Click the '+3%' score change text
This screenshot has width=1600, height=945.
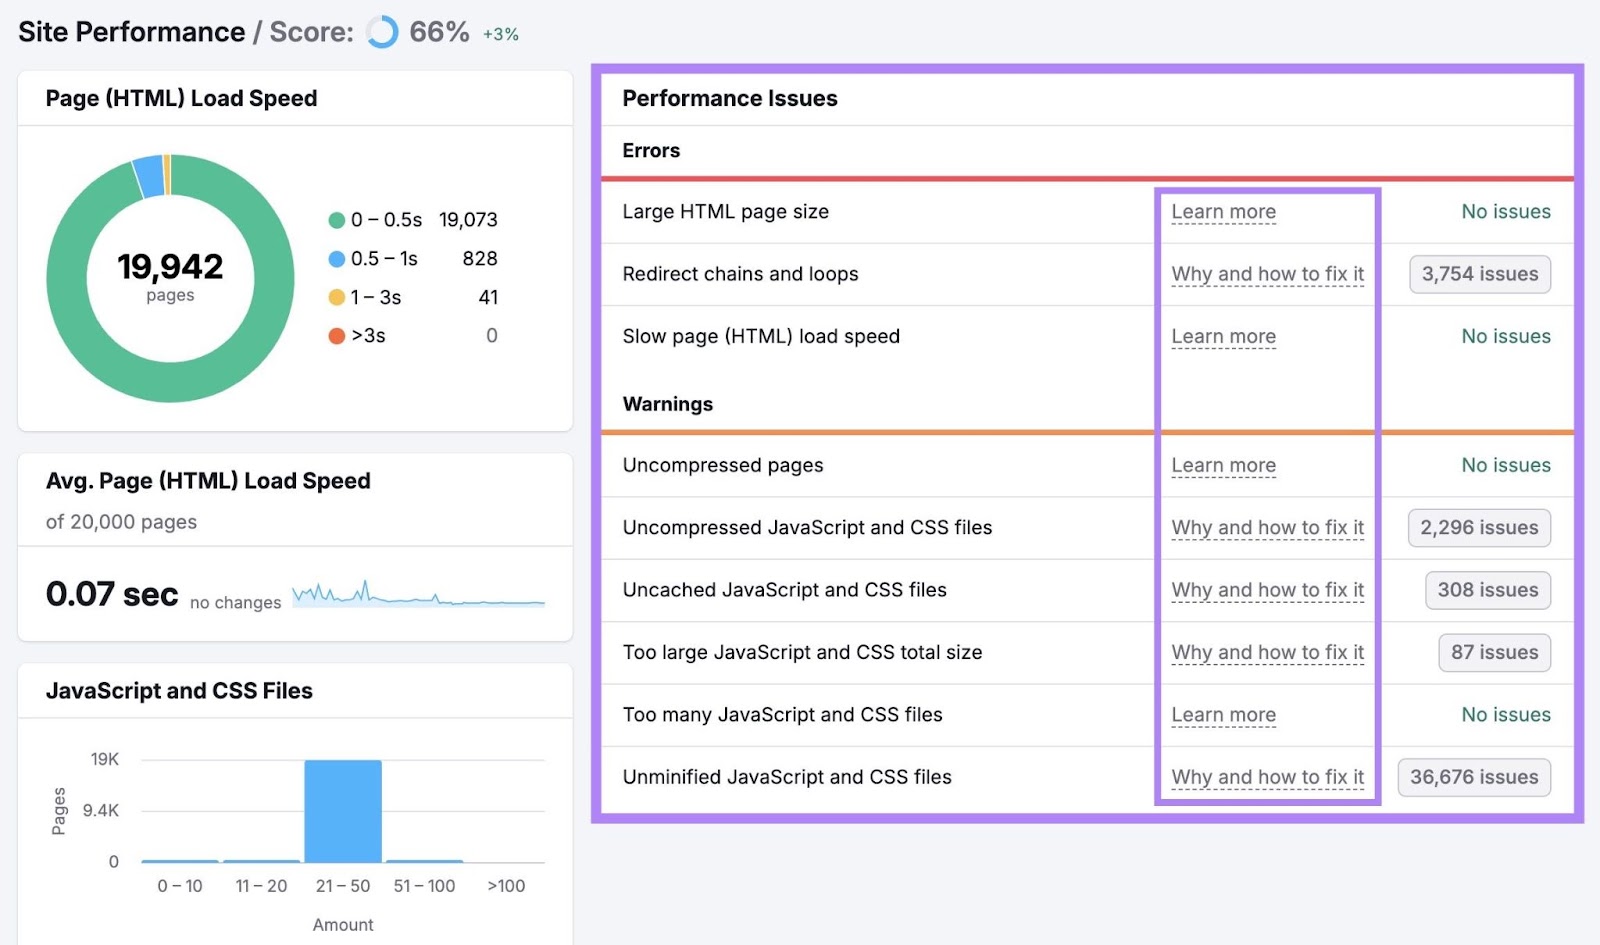(x=500, y=34)
